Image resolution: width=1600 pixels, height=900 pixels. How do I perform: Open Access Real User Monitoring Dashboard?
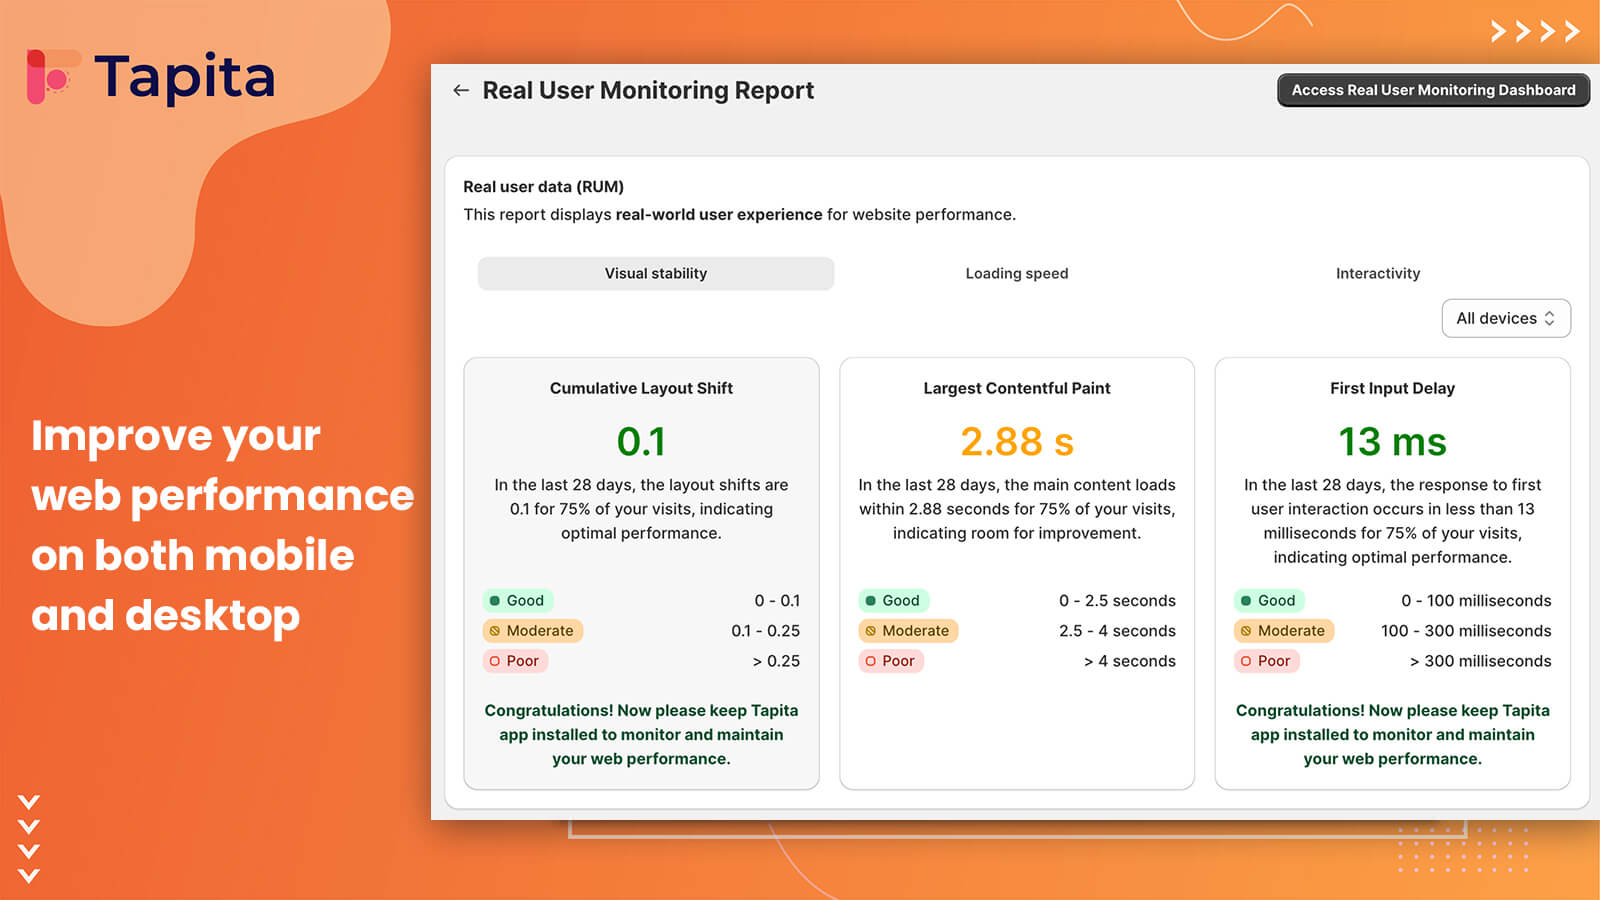pos(1433,90)
